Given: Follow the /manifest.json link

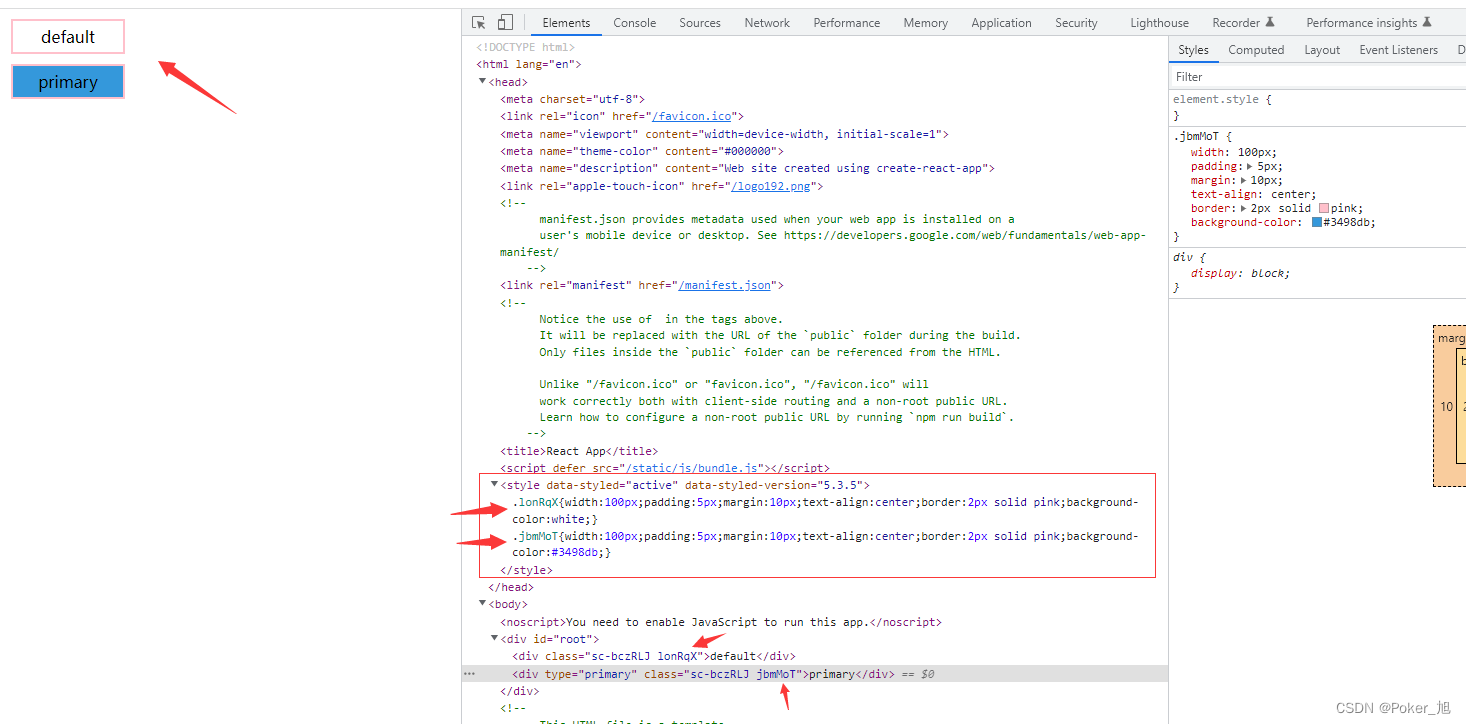Looking at the screenshot, I should [x=725, y=285].
